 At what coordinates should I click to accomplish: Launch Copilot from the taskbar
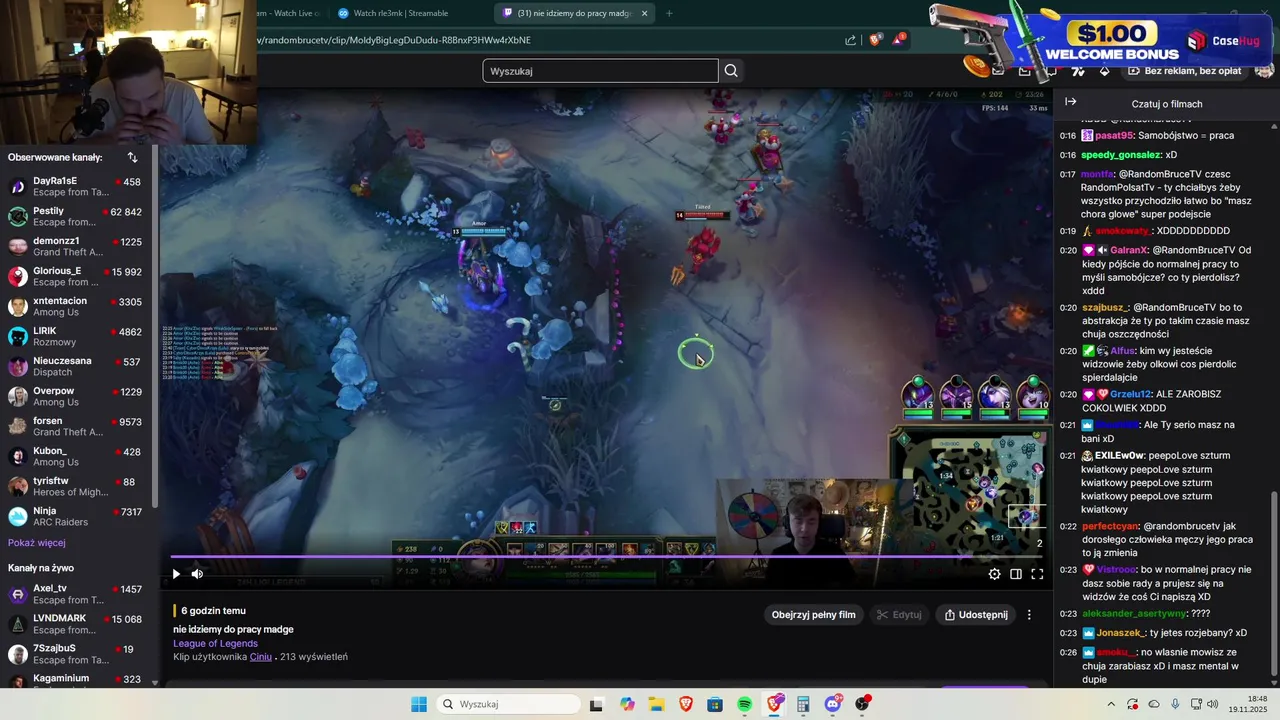click(627, 704)
